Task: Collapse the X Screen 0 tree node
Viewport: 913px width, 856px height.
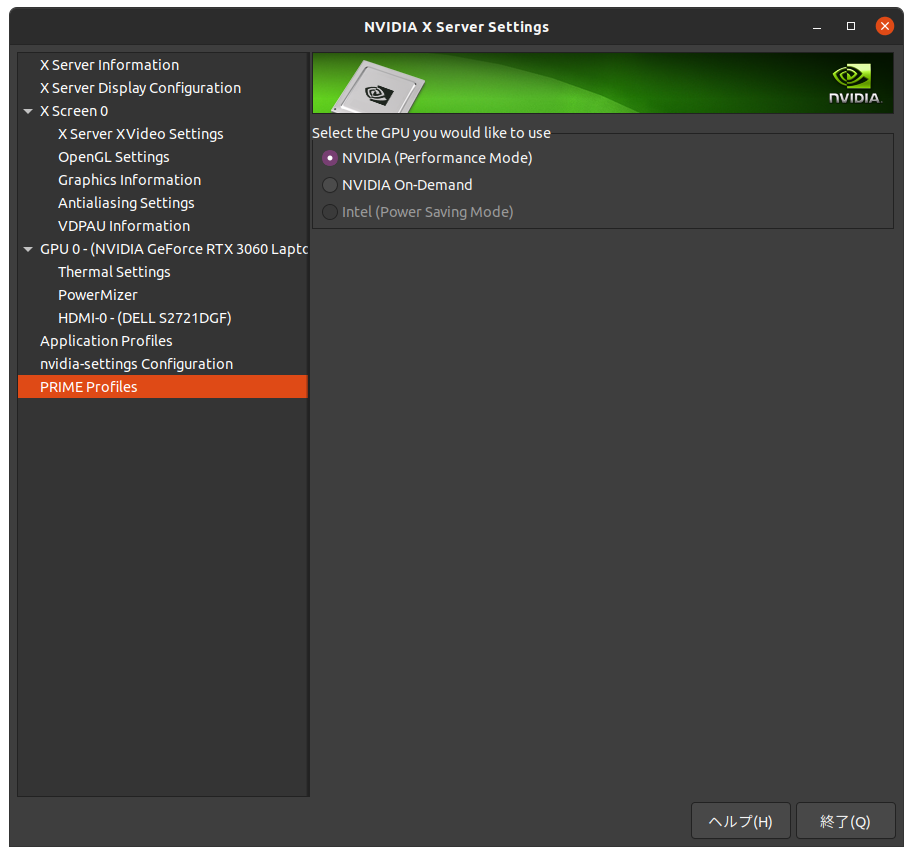Action: coord(28,111)
